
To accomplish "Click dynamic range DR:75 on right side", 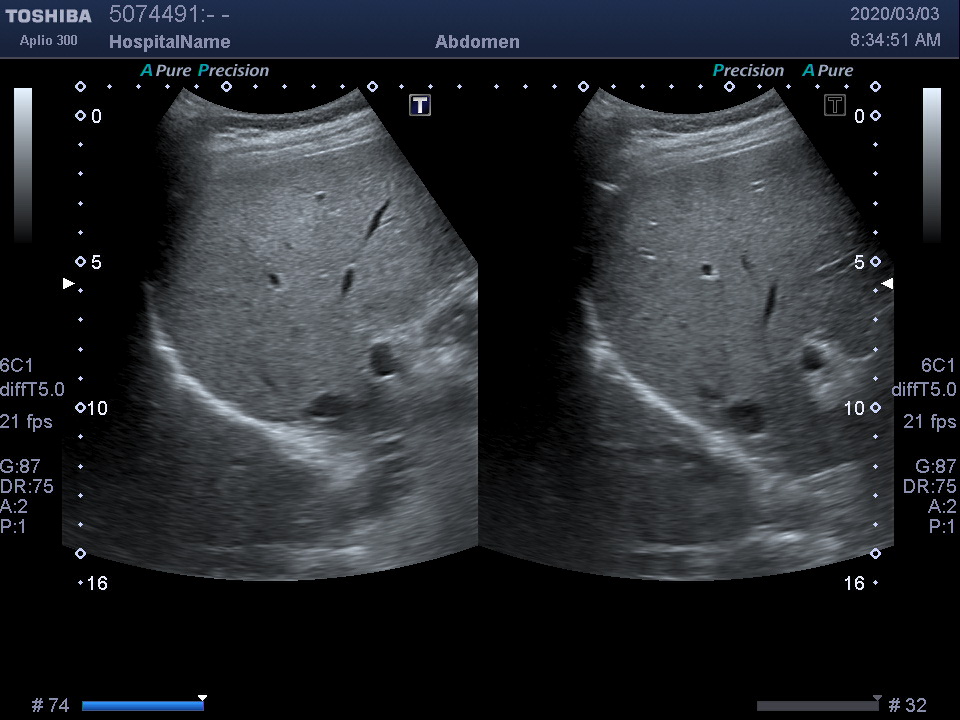I will coord(929,486).
